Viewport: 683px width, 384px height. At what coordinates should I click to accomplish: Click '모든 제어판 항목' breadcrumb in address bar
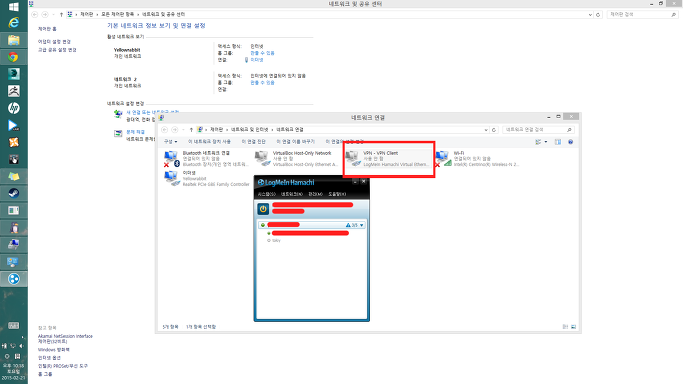pyautogui.click(x=118, y=14)
